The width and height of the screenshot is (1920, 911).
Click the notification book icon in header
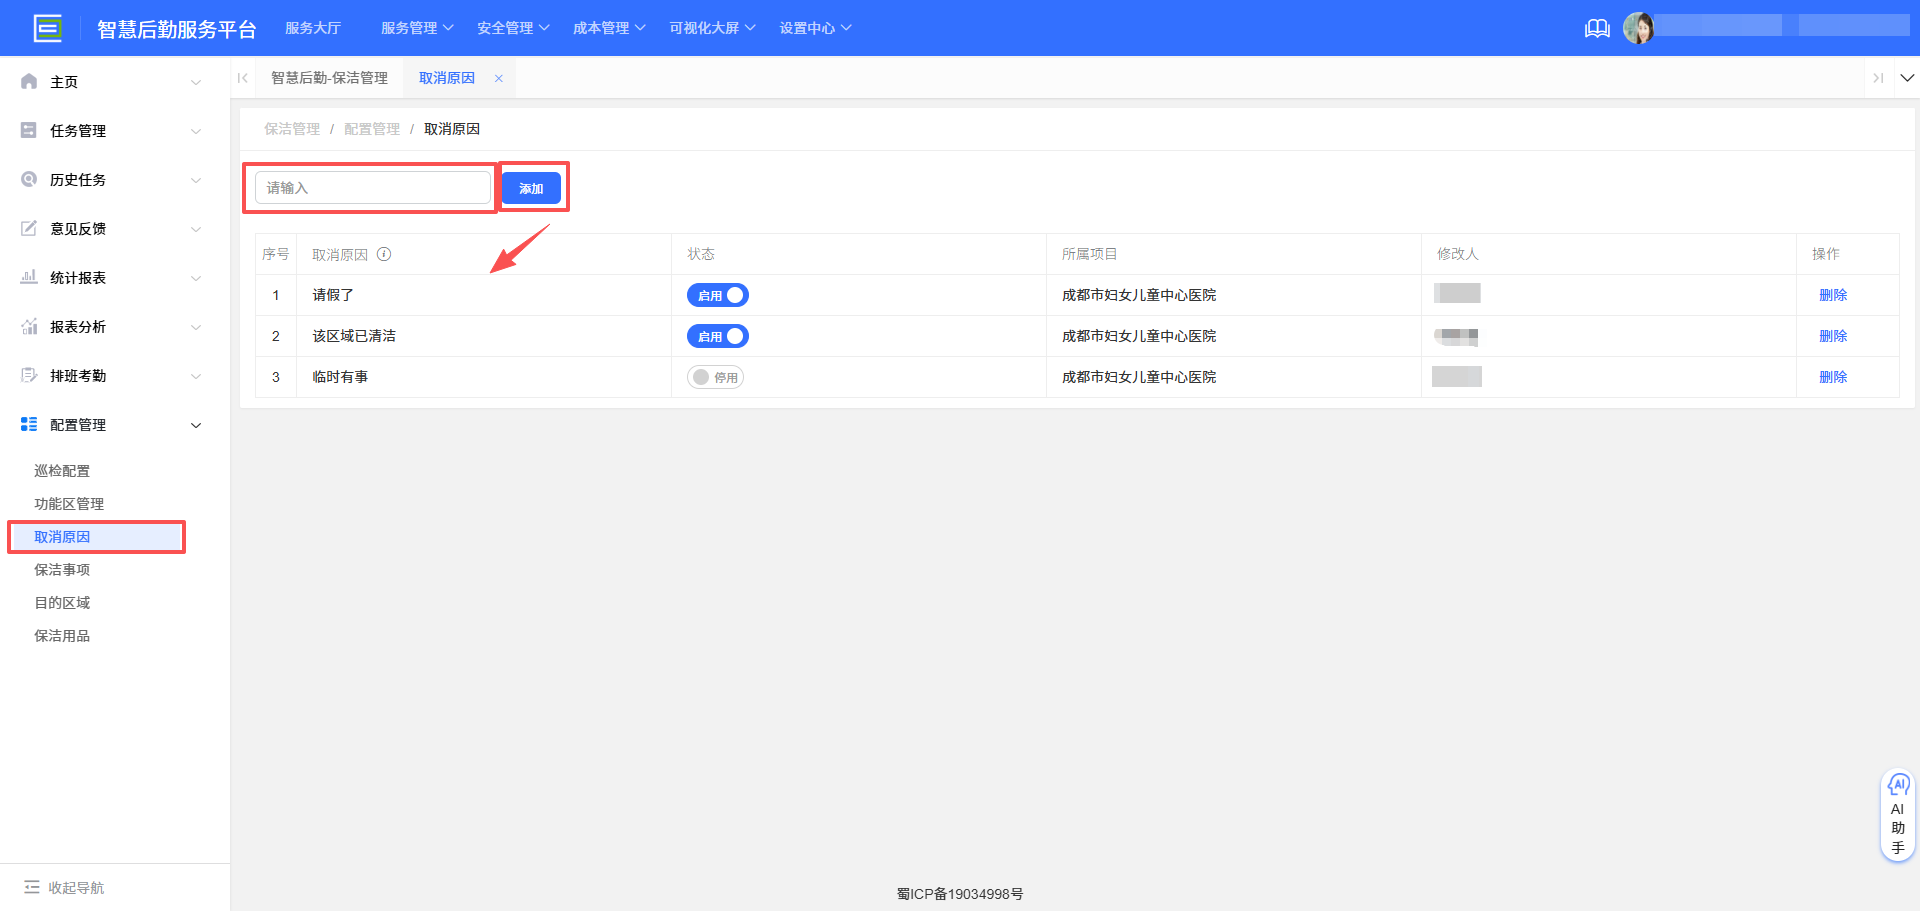[x=1597, y=28]
